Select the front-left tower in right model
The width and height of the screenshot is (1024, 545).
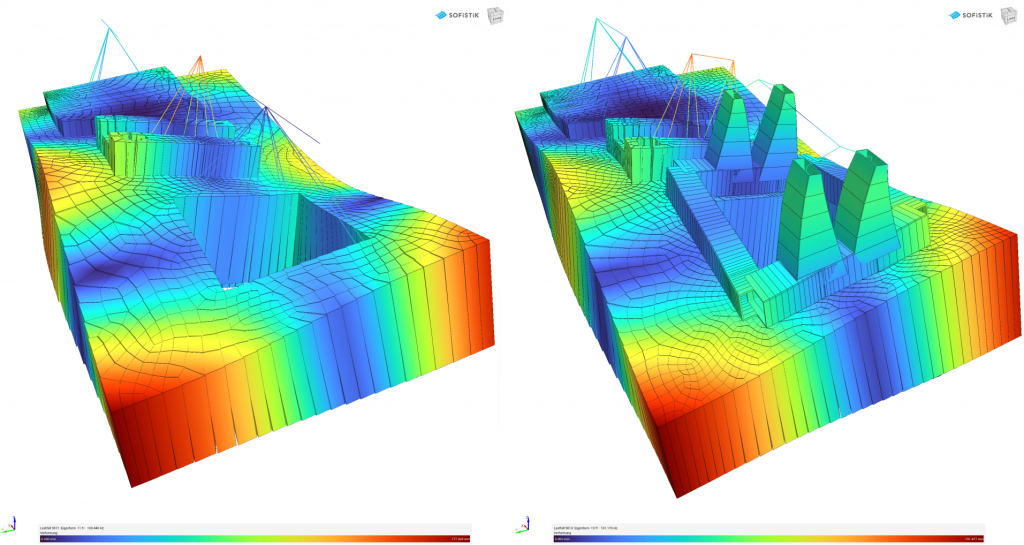pos(808,218)
